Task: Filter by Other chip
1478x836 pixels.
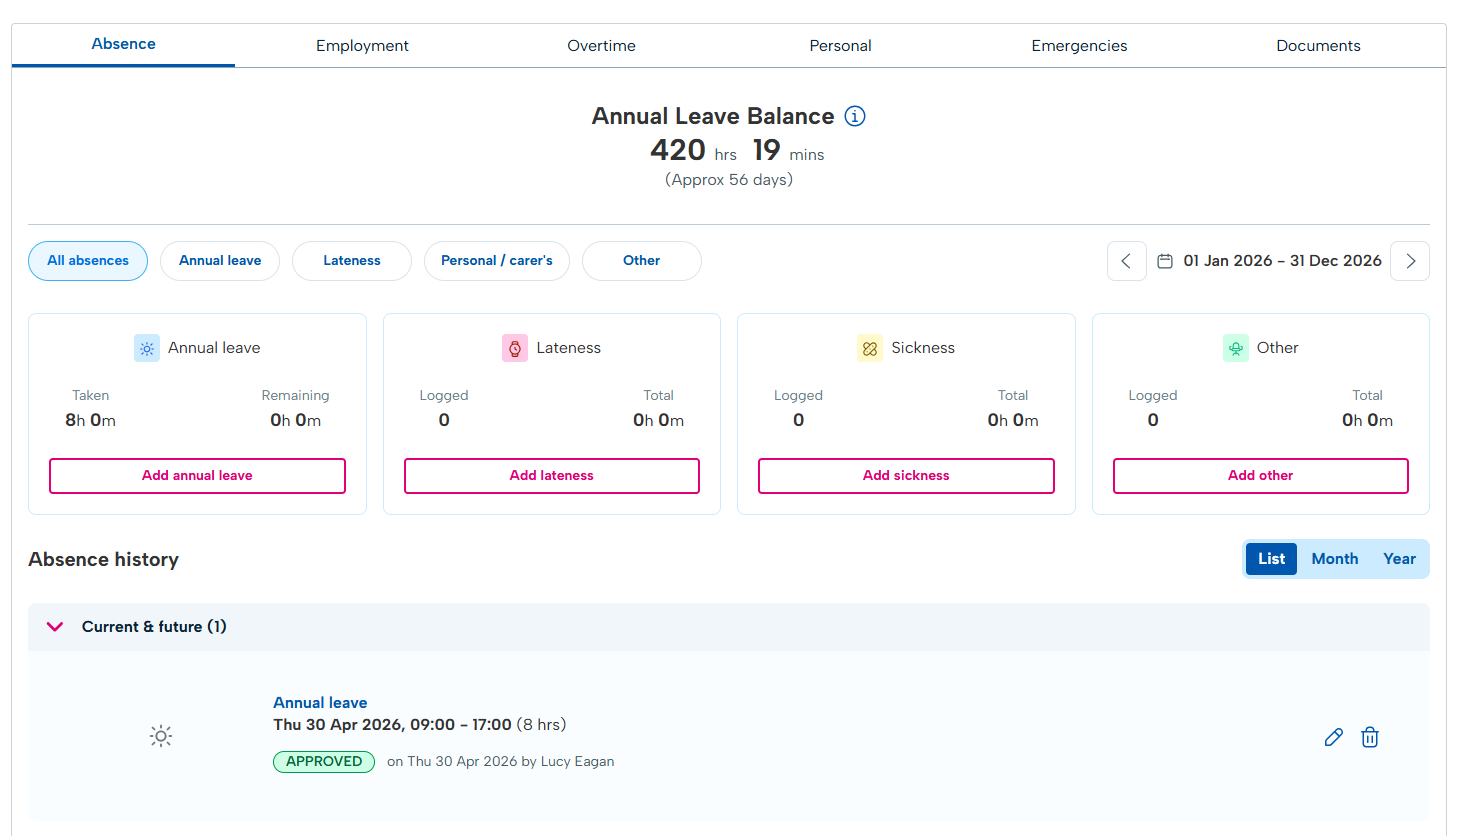Action: point(642,261)
